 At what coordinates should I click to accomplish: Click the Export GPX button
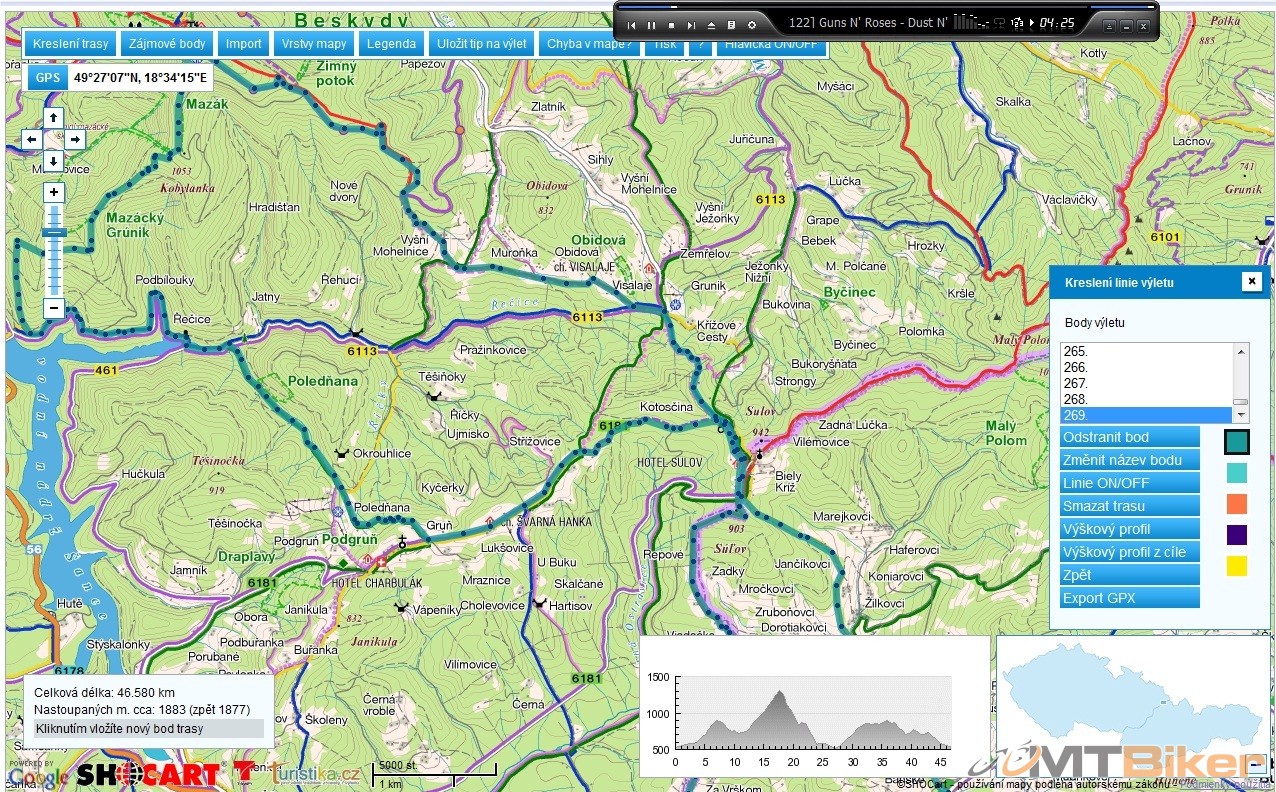coord(1129,598)
